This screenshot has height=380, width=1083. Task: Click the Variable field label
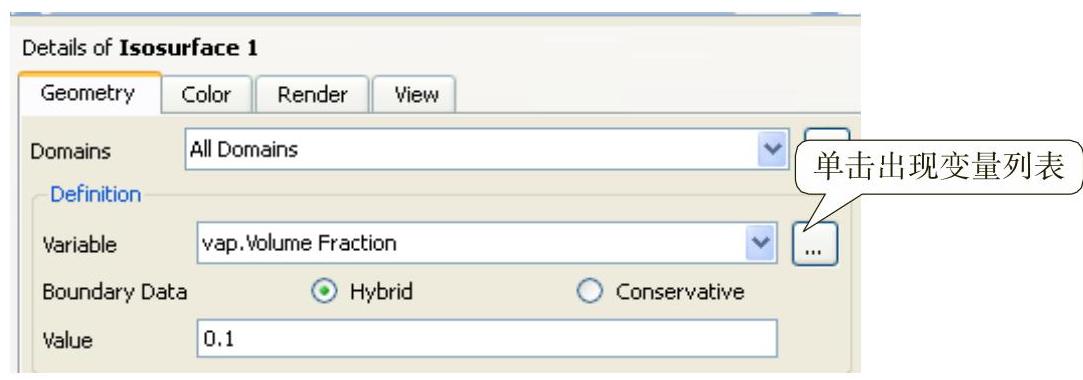coord(79,245)
